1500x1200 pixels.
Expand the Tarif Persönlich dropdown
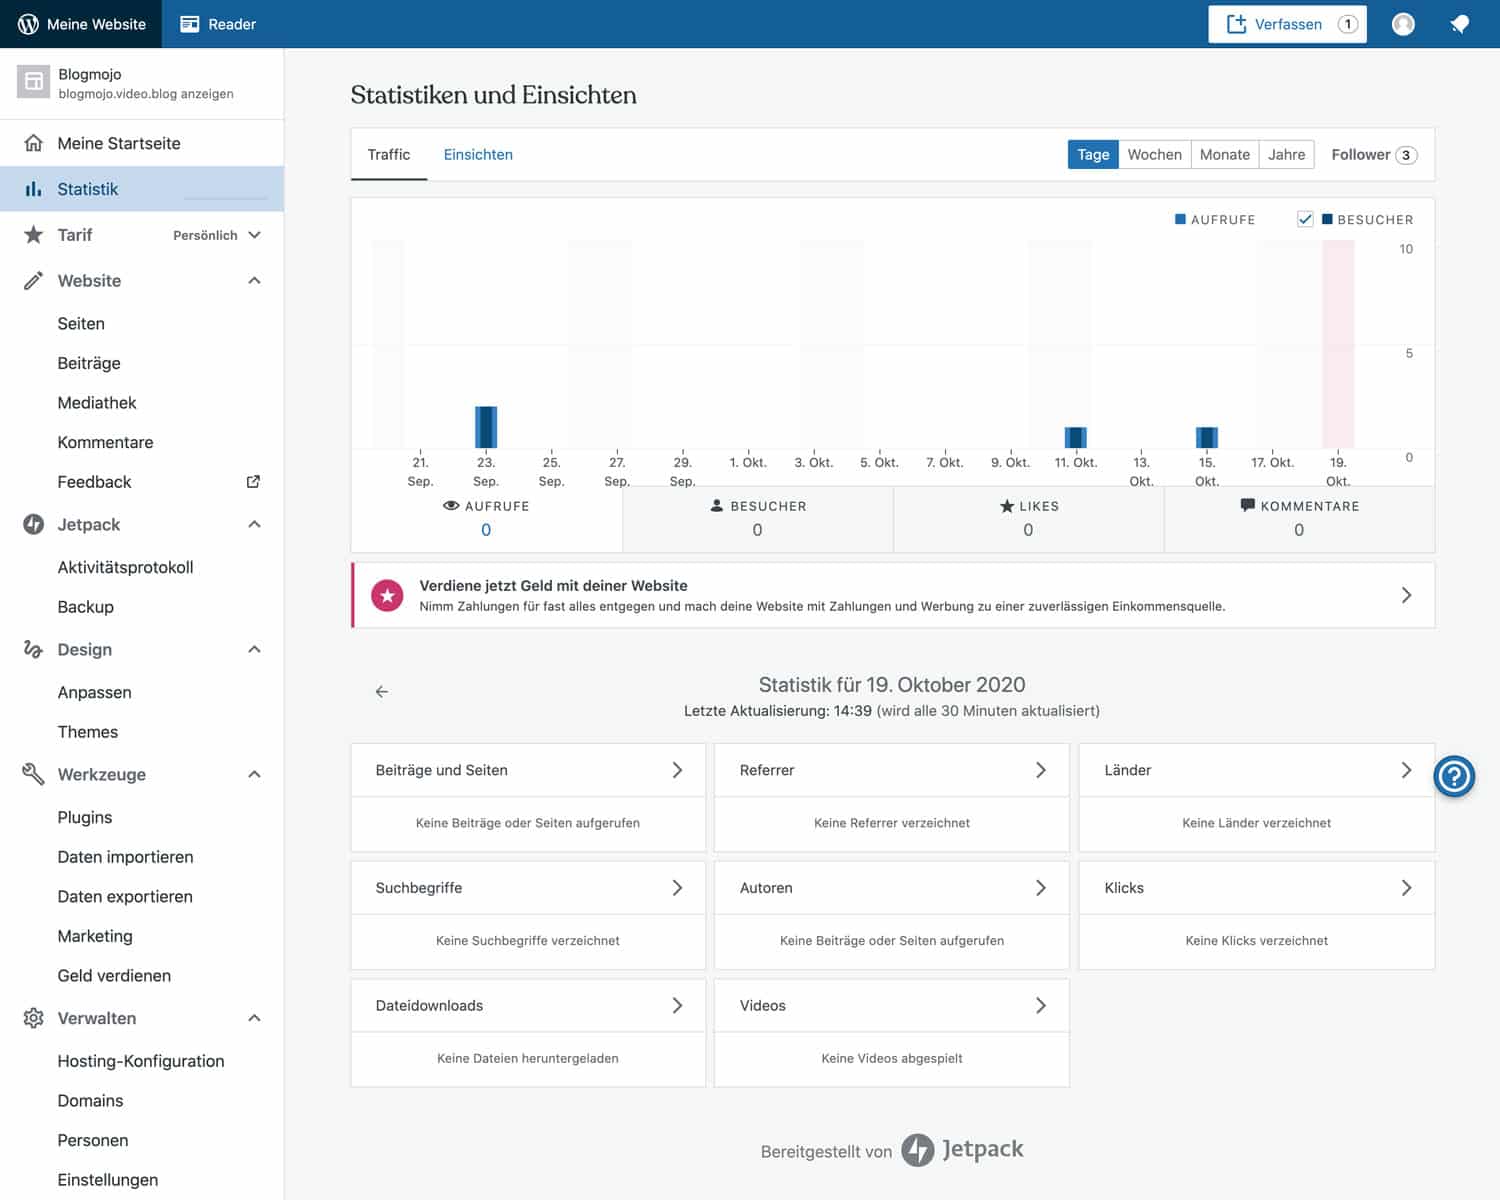(x=254, y=235)
